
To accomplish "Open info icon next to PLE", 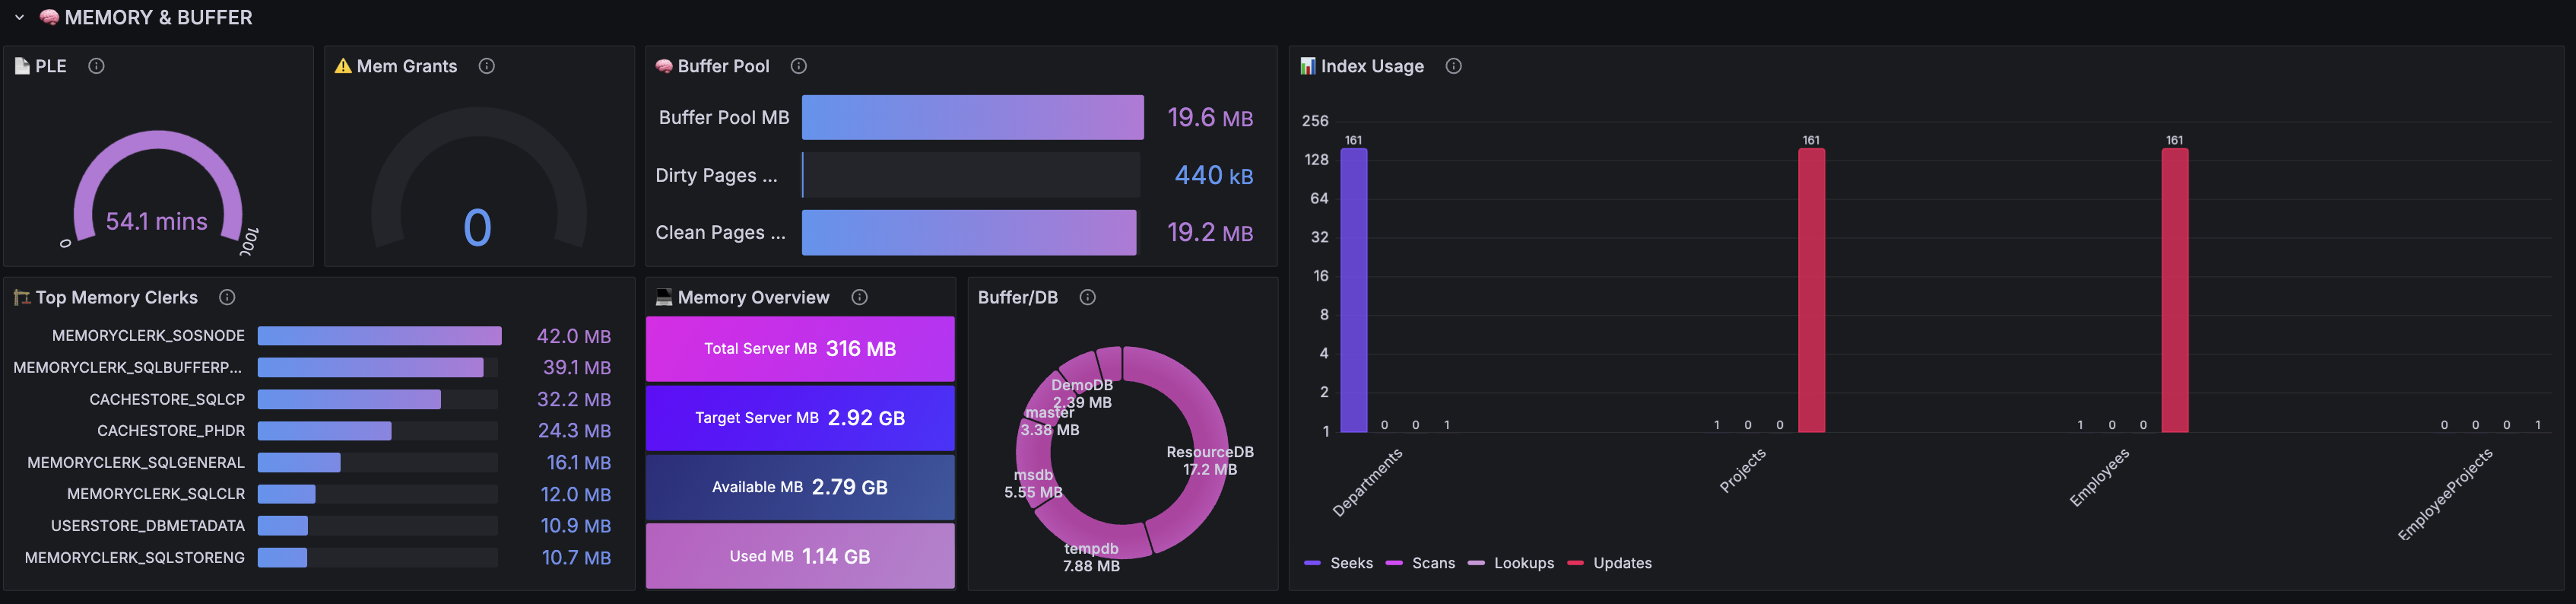I will tap(96, 66).
